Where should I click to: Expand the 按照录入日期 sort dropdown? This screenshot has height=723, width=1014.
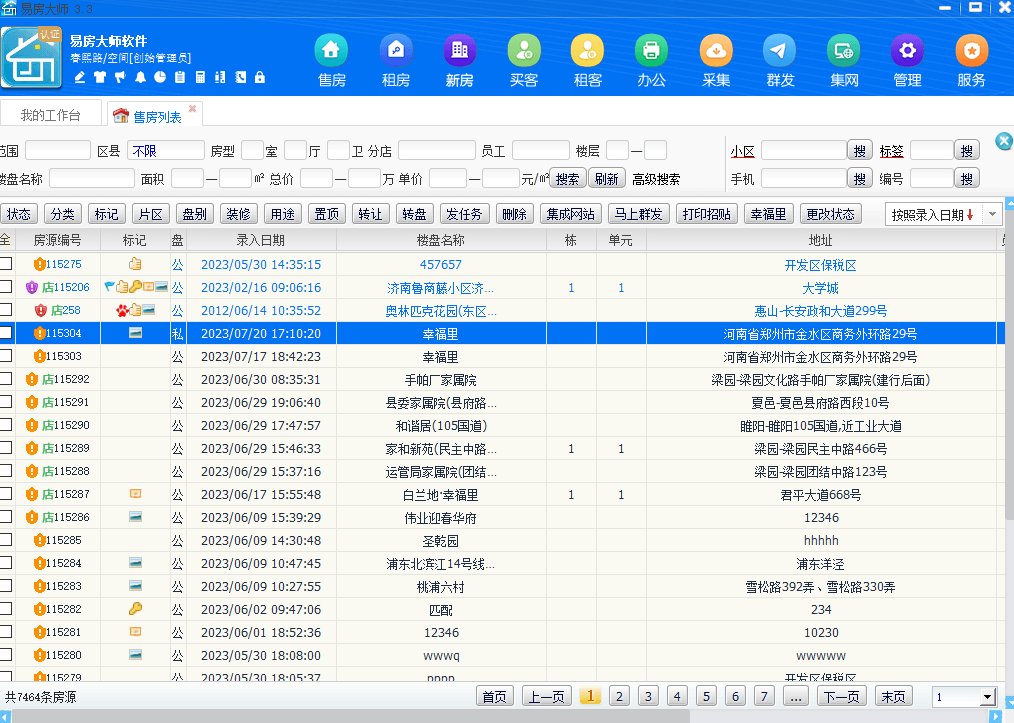pos(992,214)
